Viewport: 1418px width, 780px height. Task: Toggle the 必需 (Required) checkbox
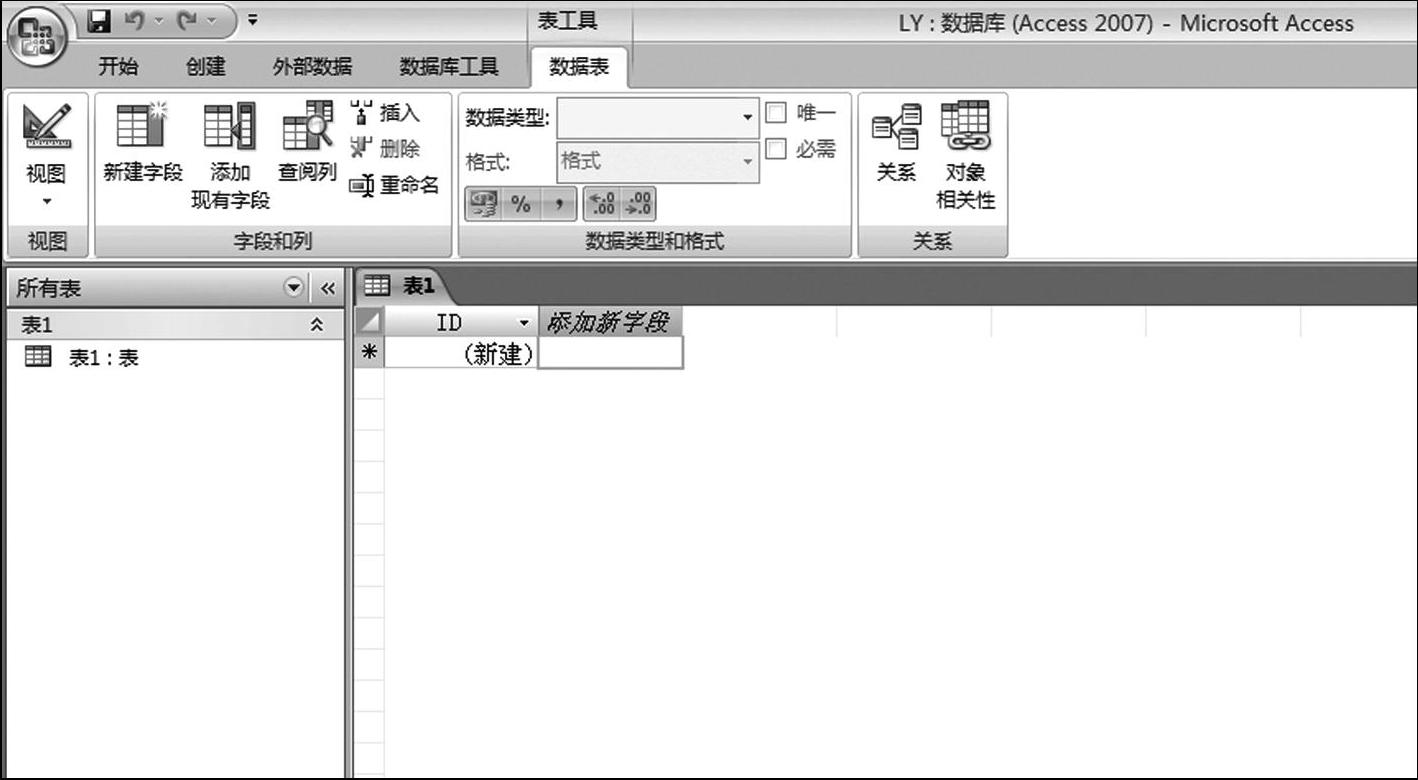click(x=776, y=149)
